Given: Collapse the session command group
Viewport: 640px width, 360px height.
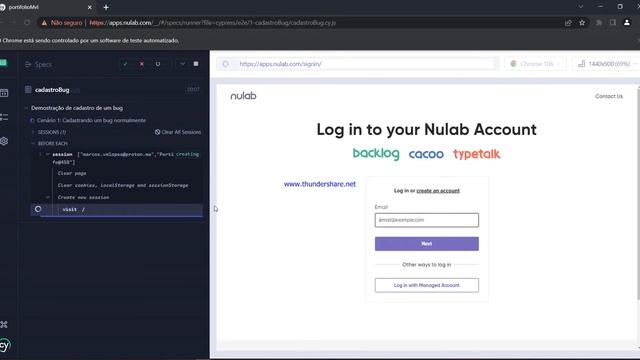Looking at the screenshot, I should (48, 154).
